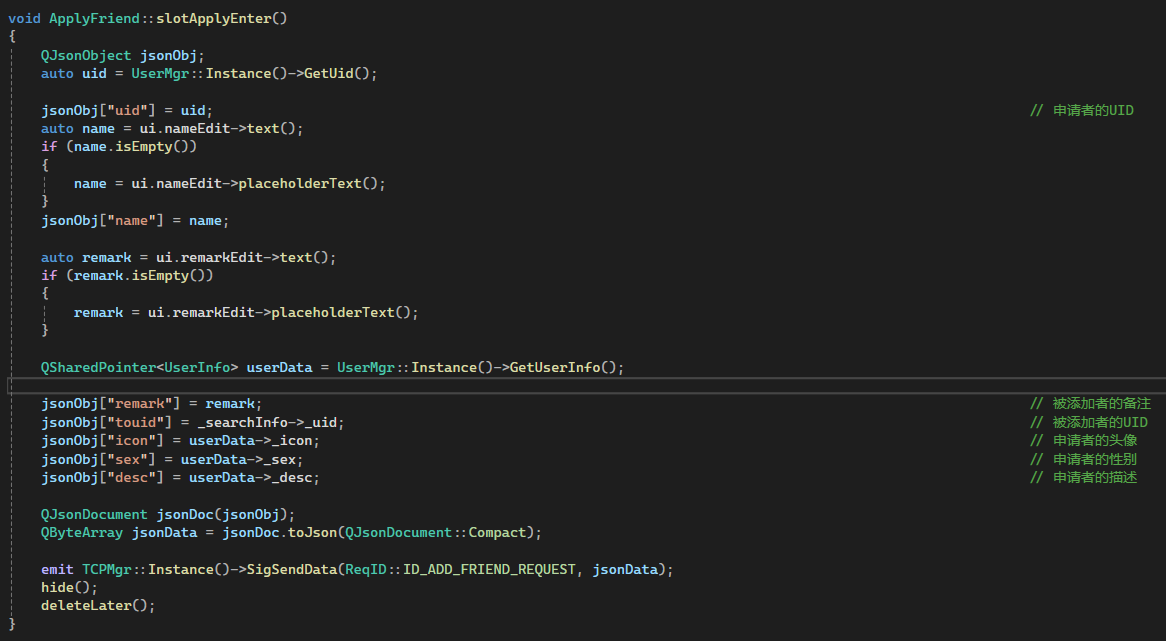Image resolution: width=1166 pixels, height=641 pixels.
Task: Click QJsonDocument jsonDoc declaration
Action: click(167, 515)
